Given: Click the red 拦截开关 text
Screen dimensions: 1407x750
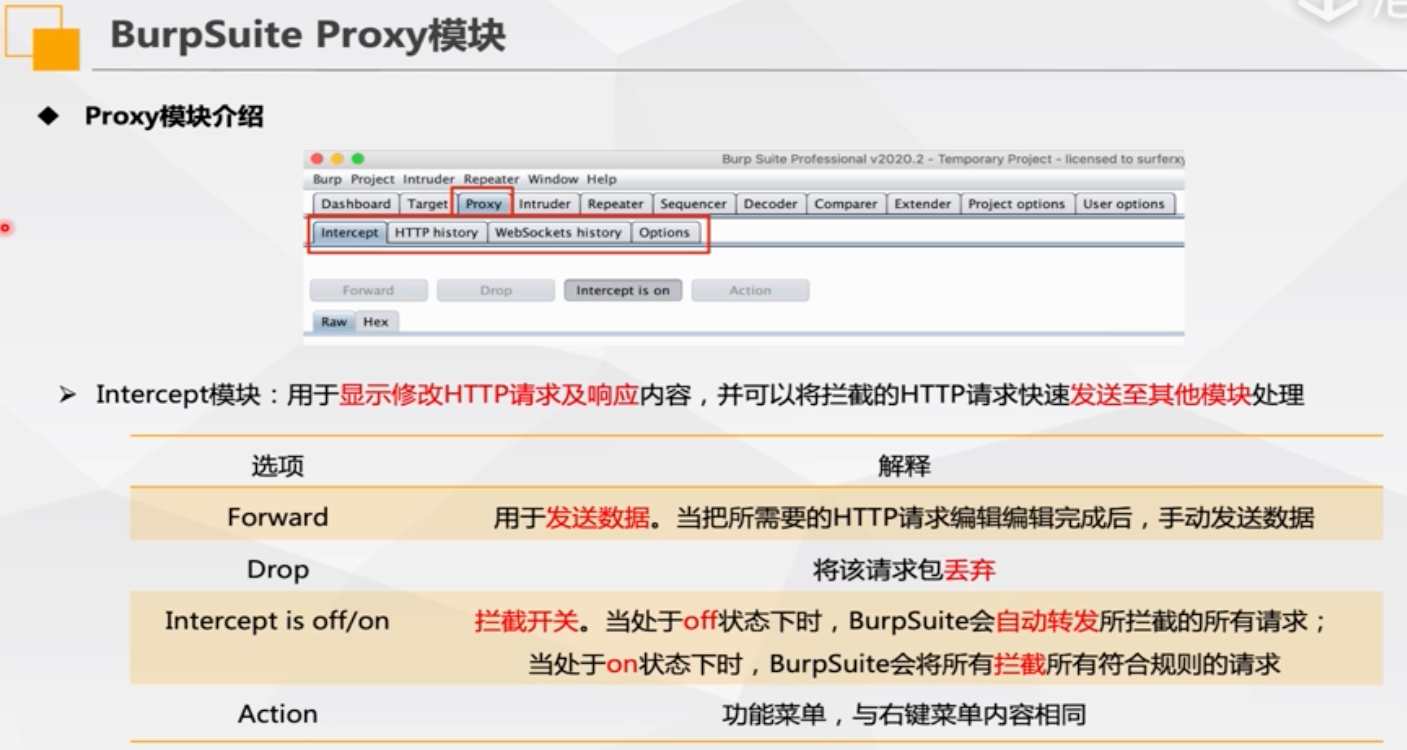Looking at the screenshot, I should click(527, 622).
